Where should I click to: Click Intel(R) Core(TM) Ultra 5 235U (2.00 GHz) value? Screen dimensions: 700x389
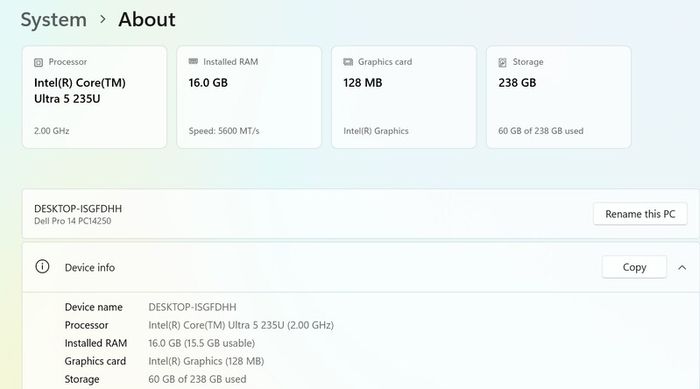pos(241,325)
